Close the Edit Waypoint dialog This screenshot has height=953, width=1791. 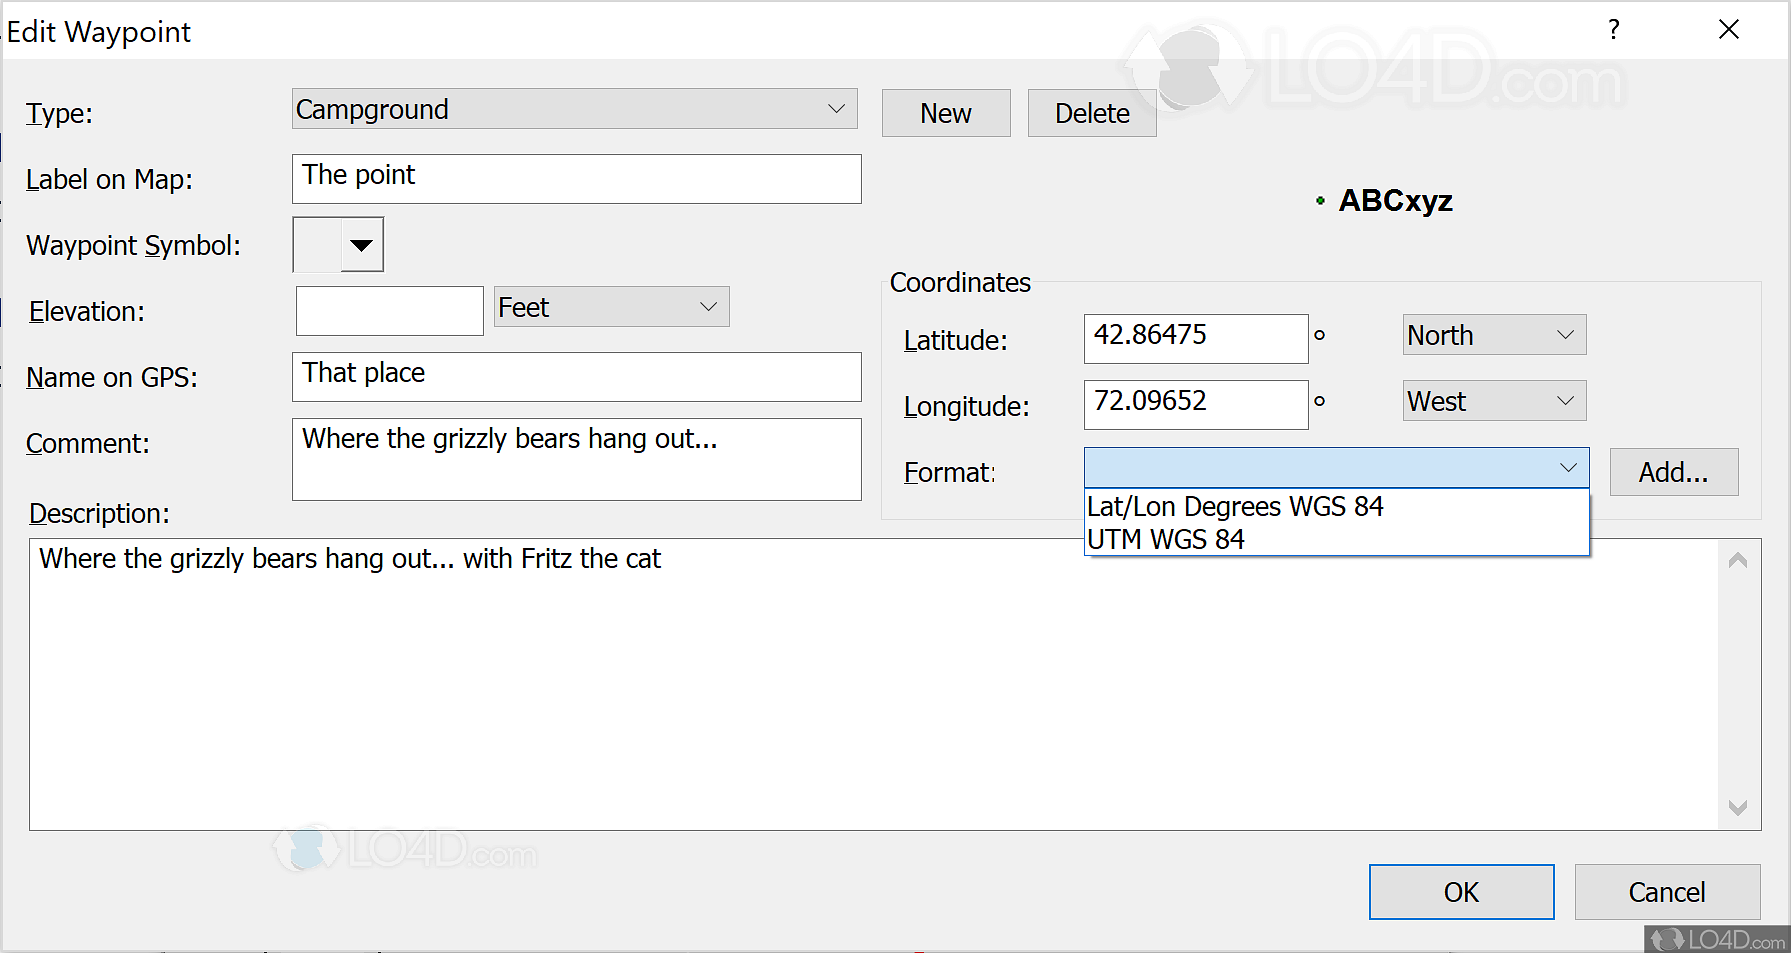1729,30
